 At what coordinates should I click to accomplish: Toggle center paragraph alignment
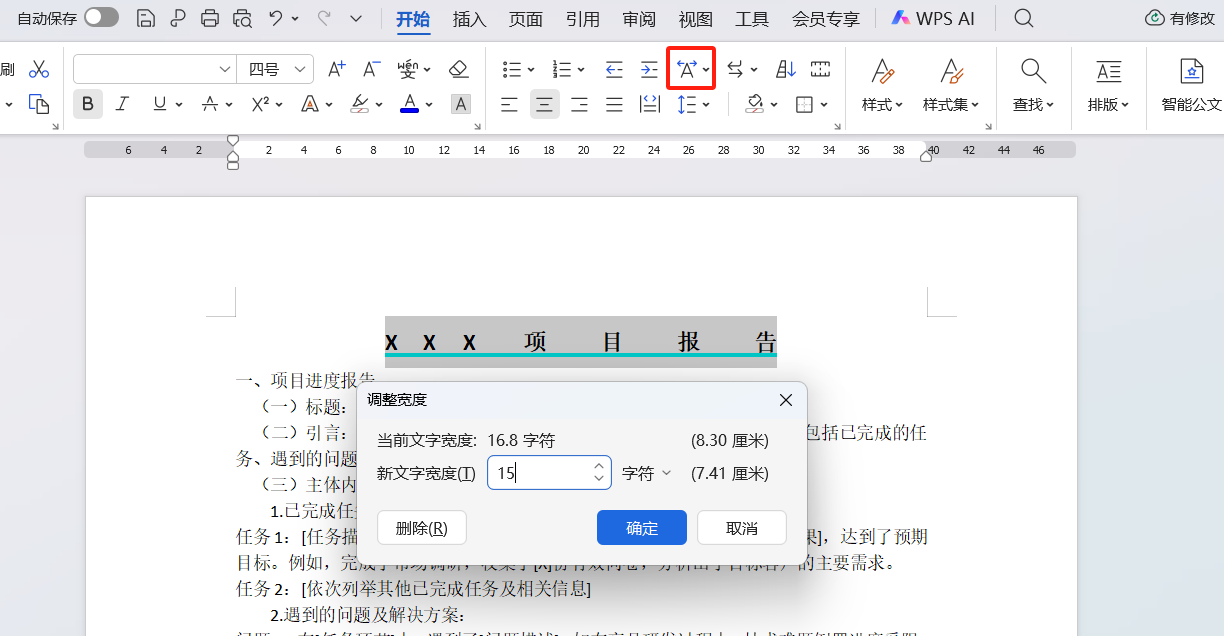544,103
